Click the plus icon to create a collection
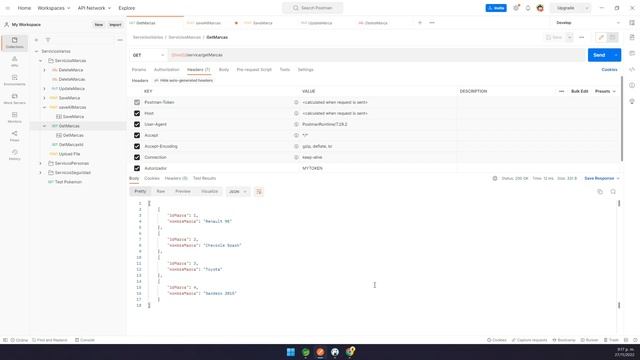 tap(36, 40)
